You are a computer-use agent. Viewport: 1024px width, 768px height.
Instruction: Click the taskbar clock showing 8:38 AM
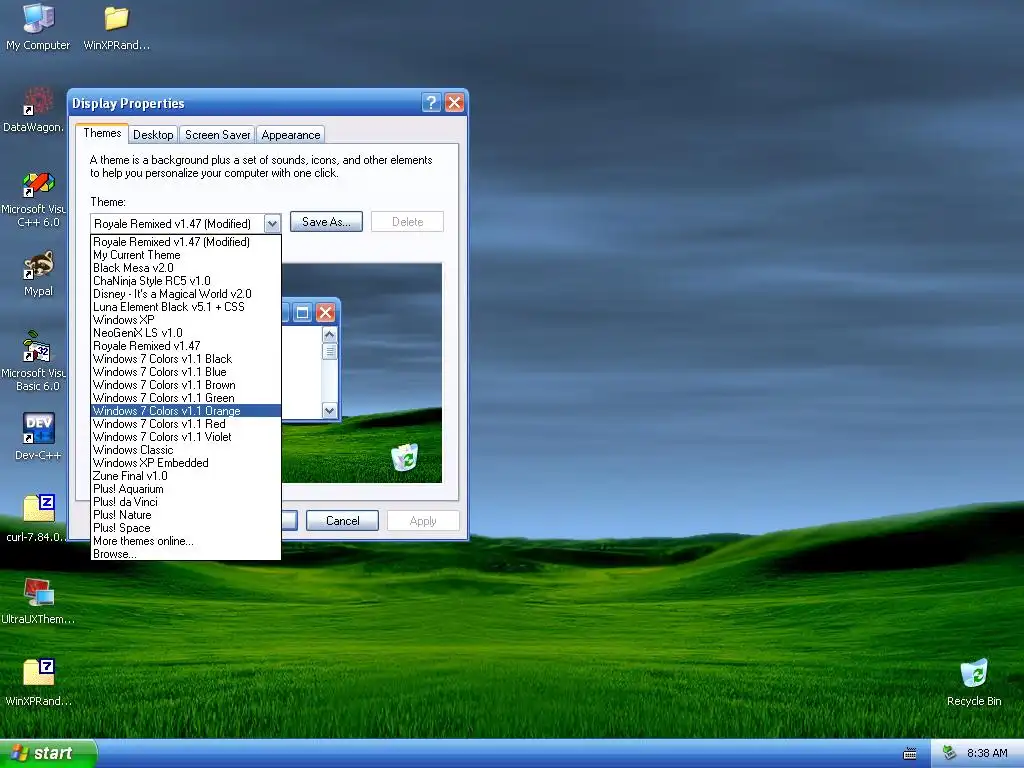pos(987,753)
